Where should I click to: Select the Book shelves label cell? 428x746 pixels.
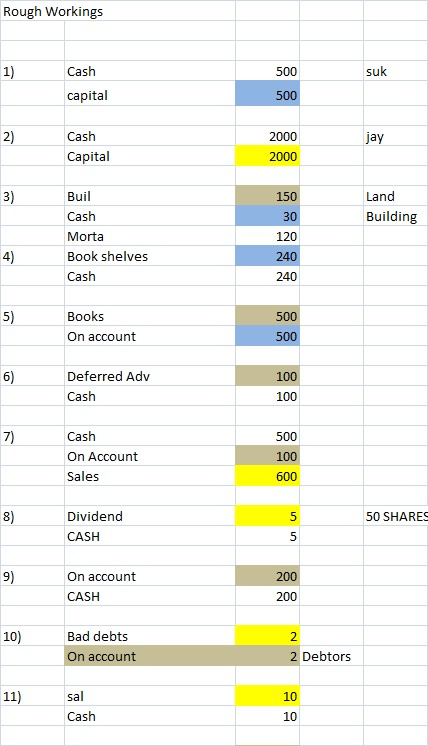tap(150, 256)
